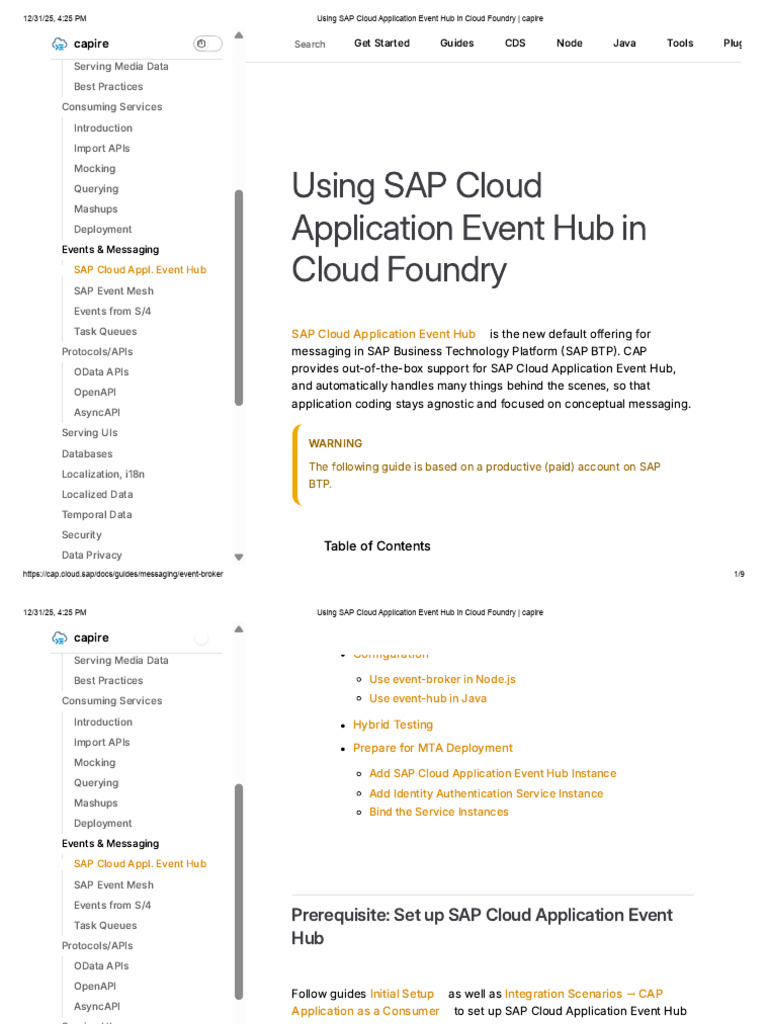Open the Java menu
Image resolution: width=768 pixels, height=1024 pixels.
(x=624, y=43)
